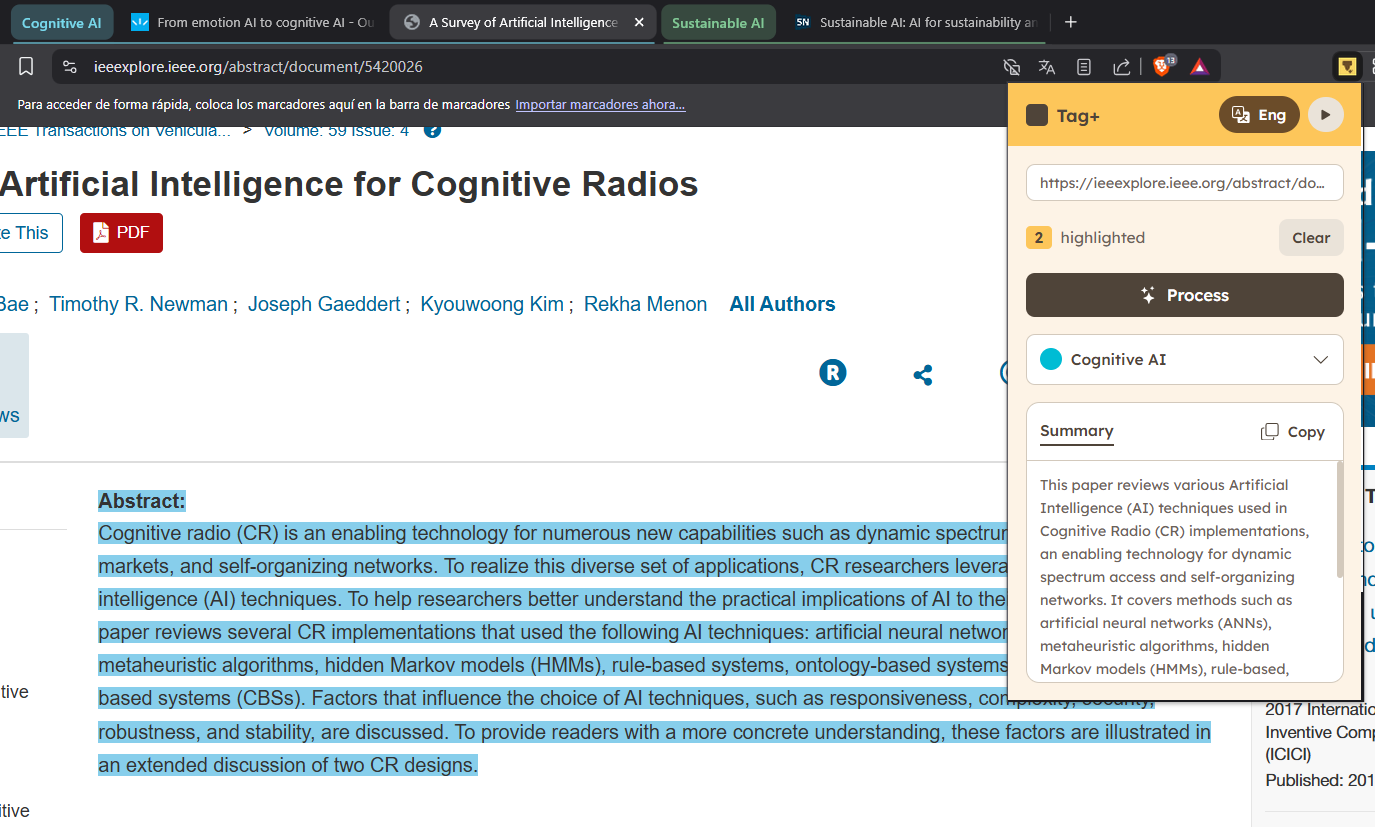Click the summary text scrollbar
This screenshot has height=827, width=1375.
[x=1340, y=520]
